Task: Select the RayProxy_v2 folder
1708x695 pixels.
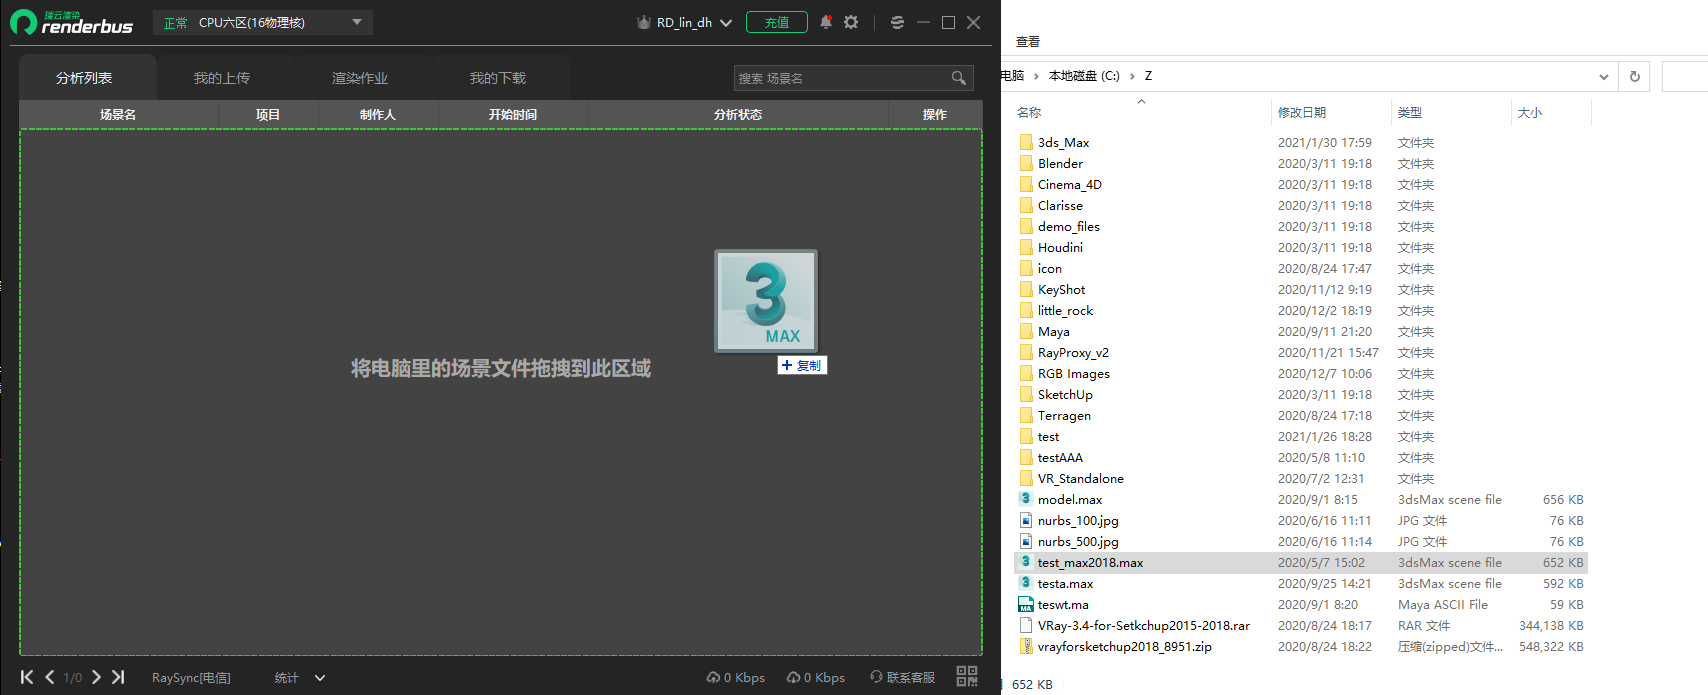Action: pyautogui.click(x=1073, y=352)
